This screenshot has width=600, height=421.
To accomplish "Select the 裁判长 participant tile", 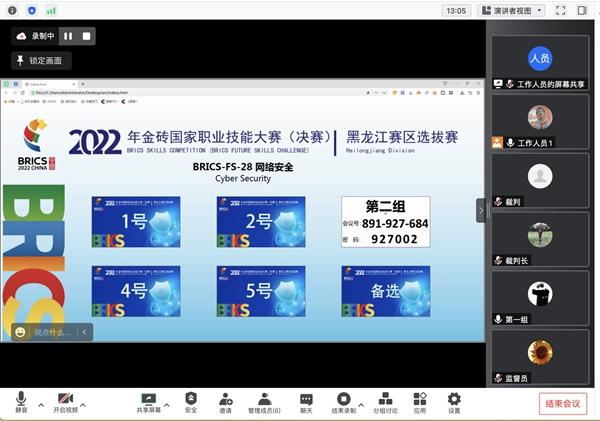I will pos(540,240).
